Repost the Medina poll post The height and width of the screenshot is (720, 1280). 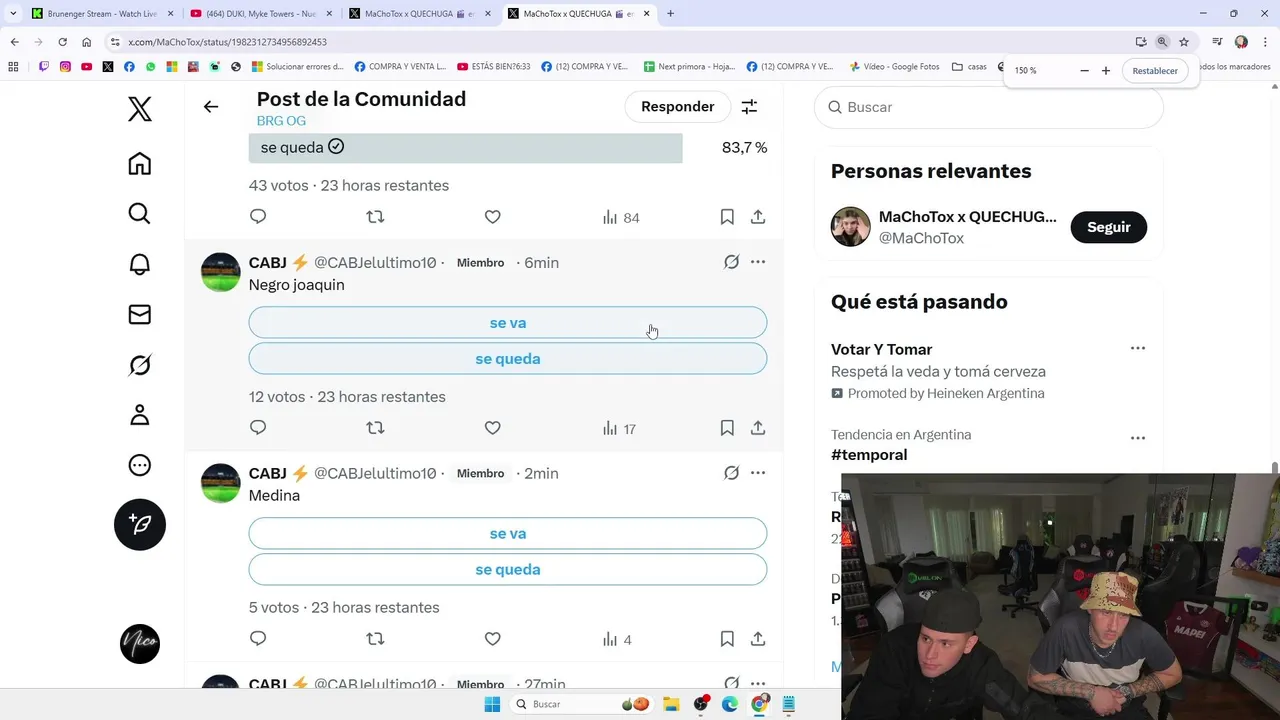tap(375, 639)
